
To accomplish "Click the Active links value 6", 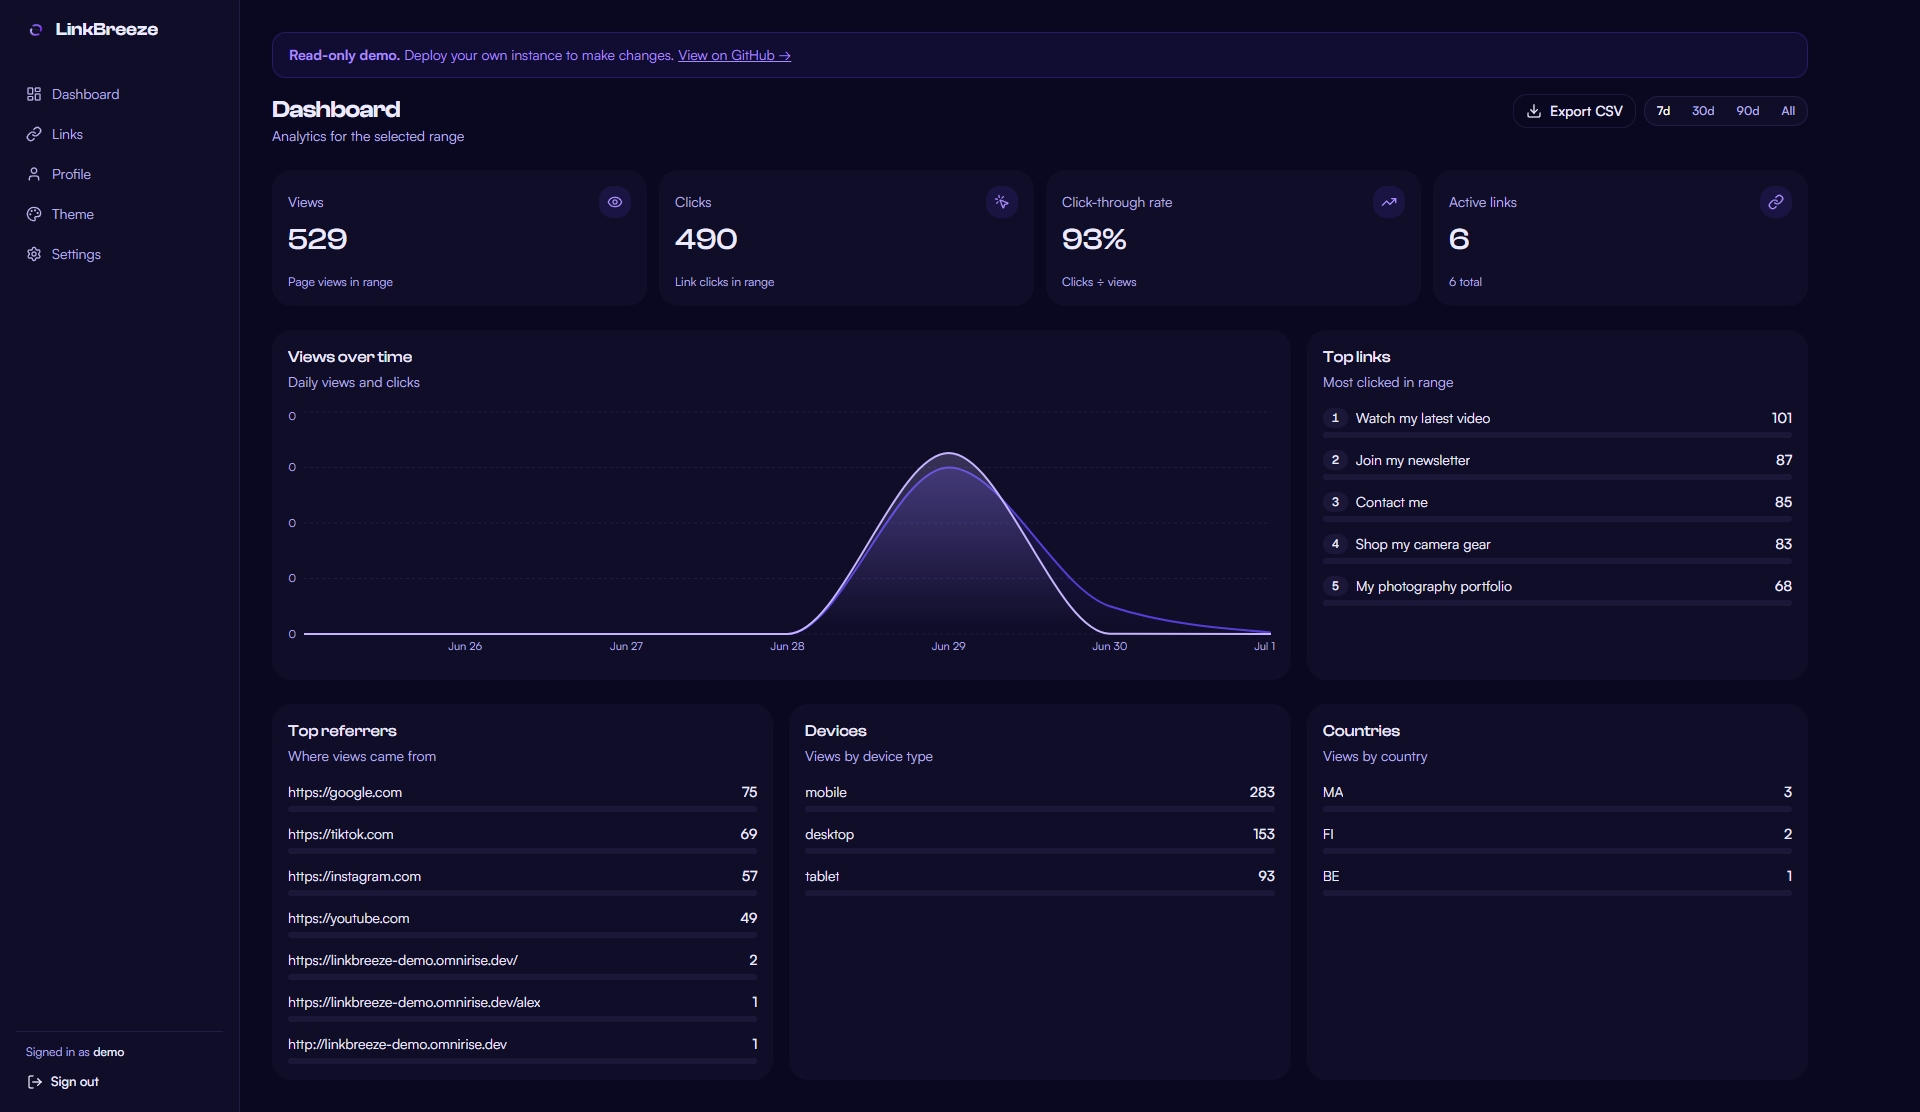I will coord(1459,239).
